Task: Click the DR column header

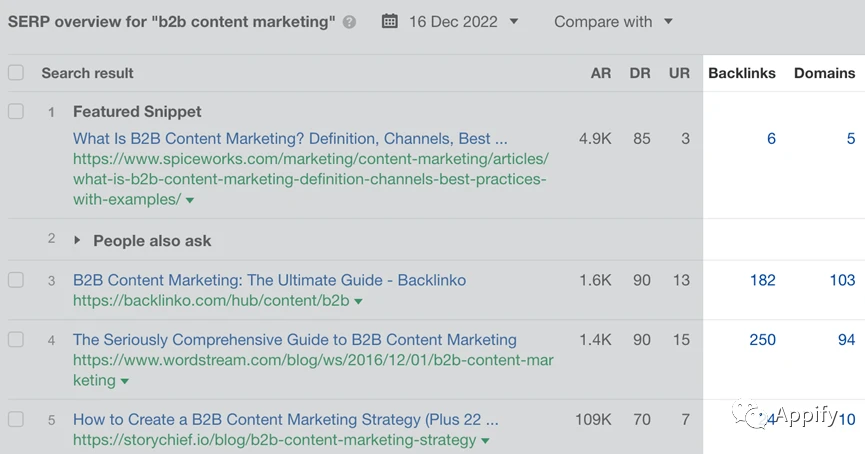Action: [x=640, y=73]
